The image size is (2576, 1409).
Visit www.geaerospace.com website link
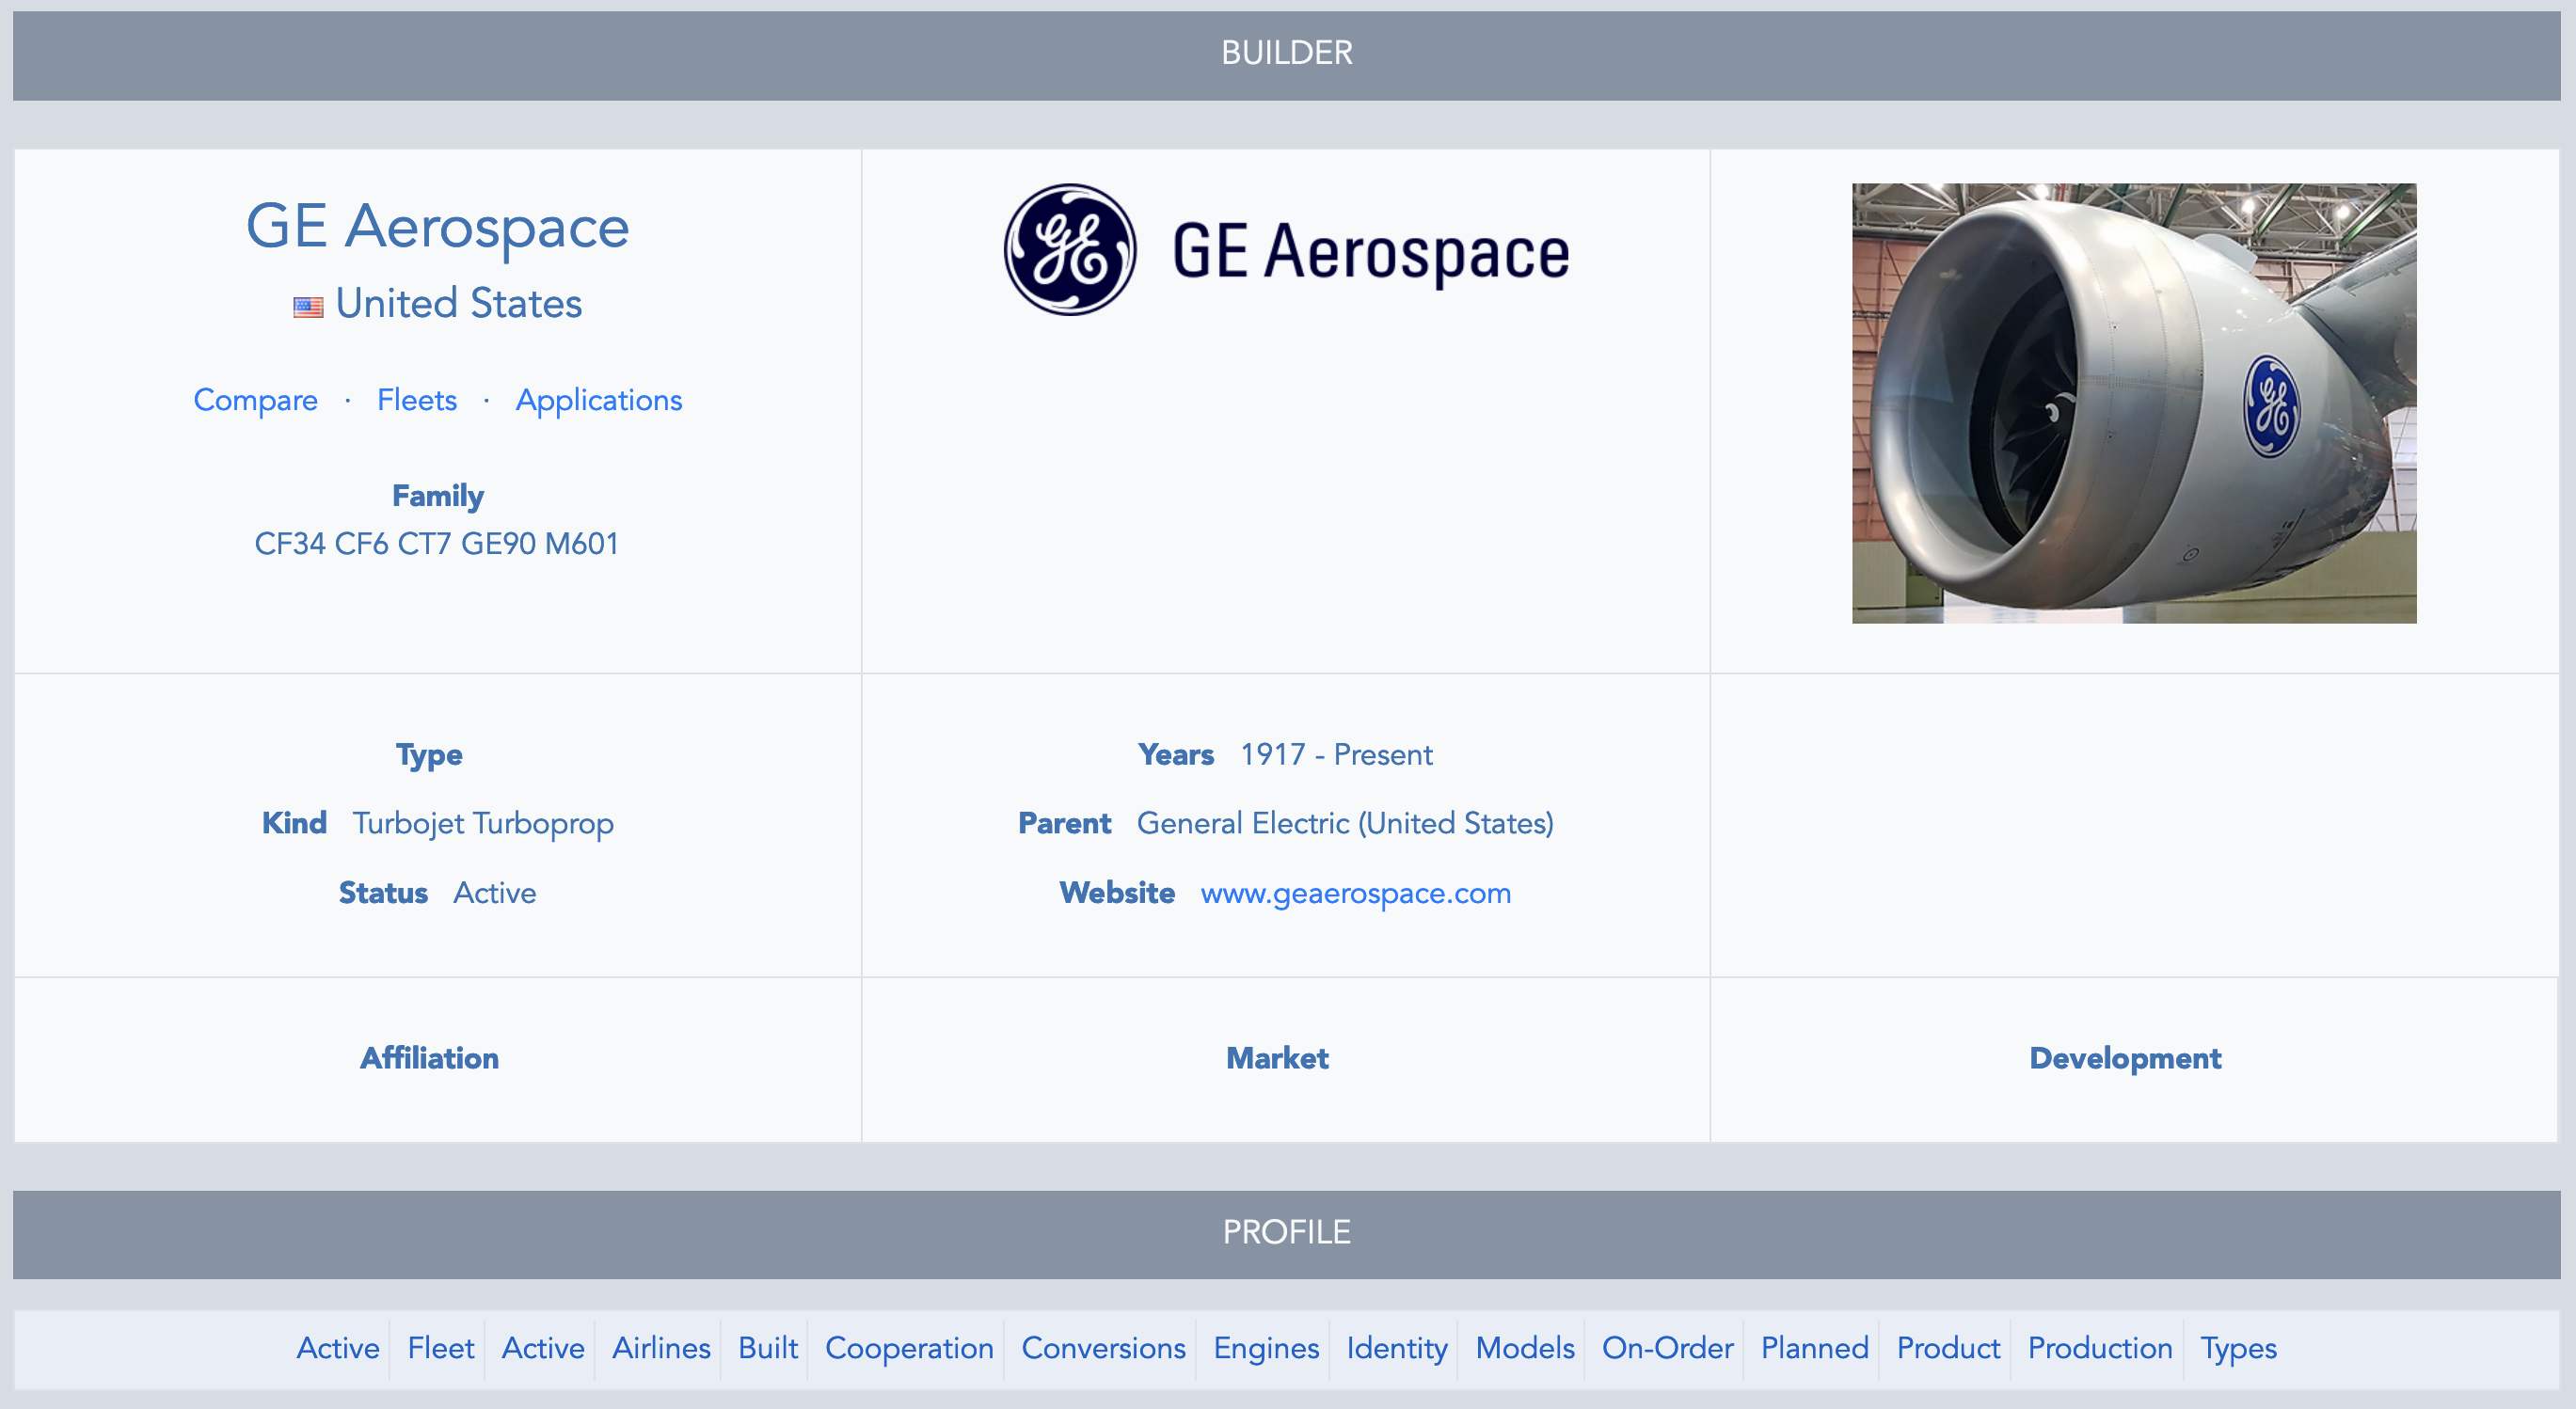click(1356, 893)
